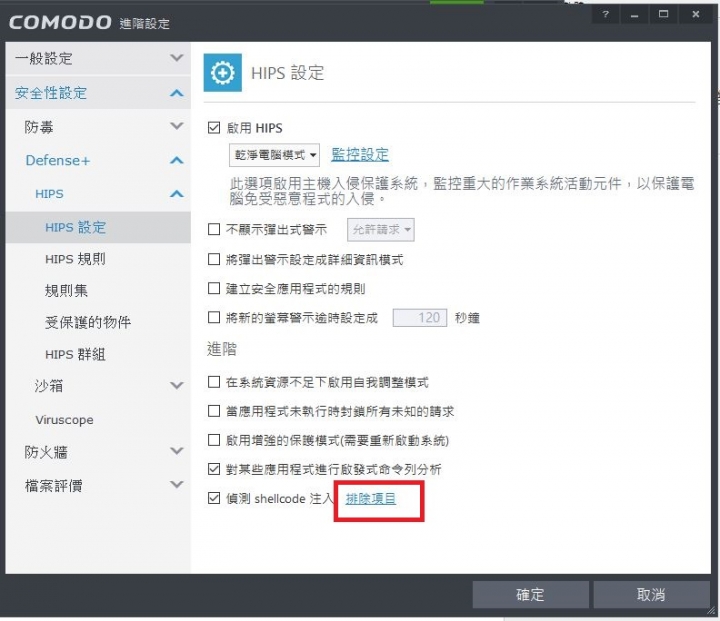Click the 確定 button
720x621 pixels.
[x=530, y=595]
